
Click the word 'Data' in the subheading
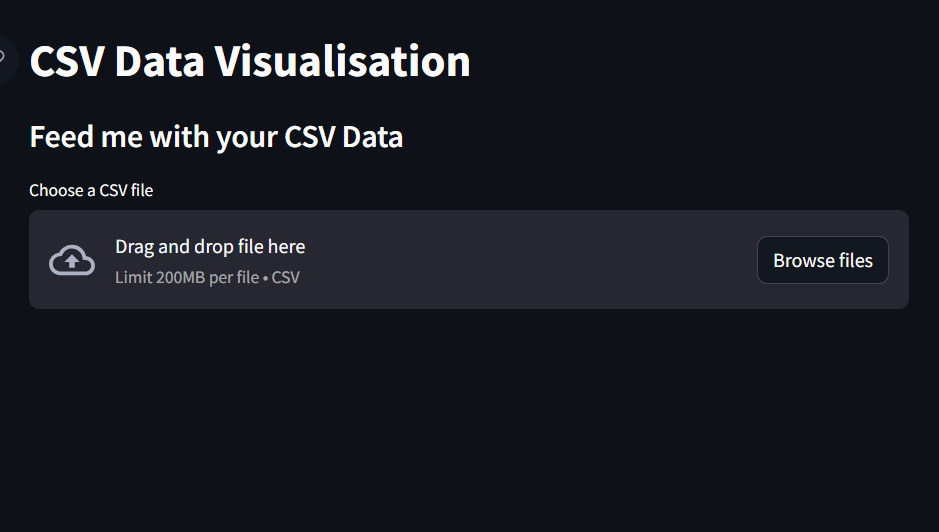click(372, 137)
